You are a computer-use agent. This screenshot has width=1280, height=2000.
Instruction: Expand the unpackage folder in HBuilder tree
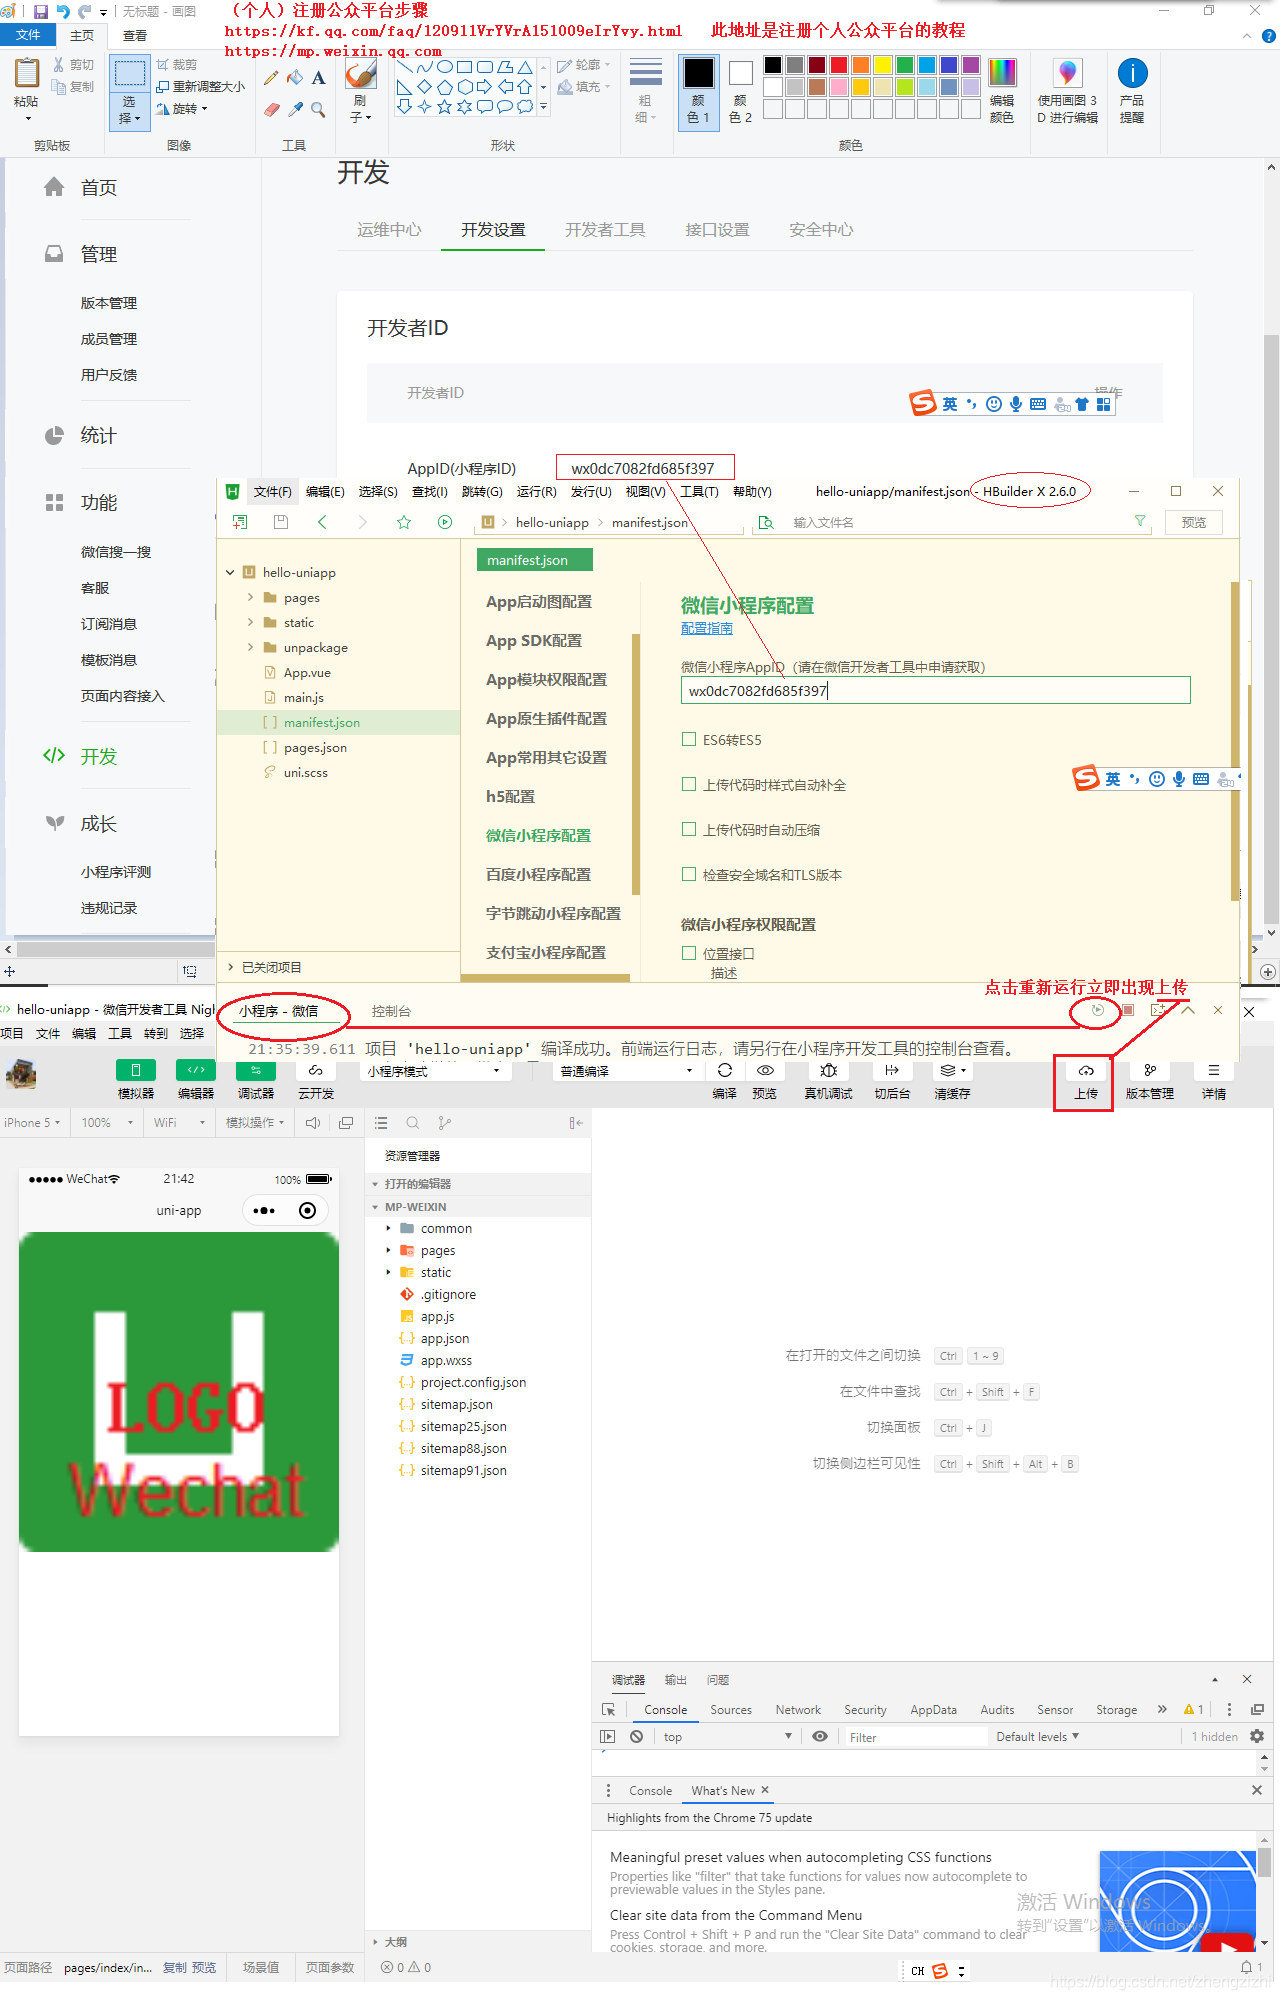coord(250,647)
